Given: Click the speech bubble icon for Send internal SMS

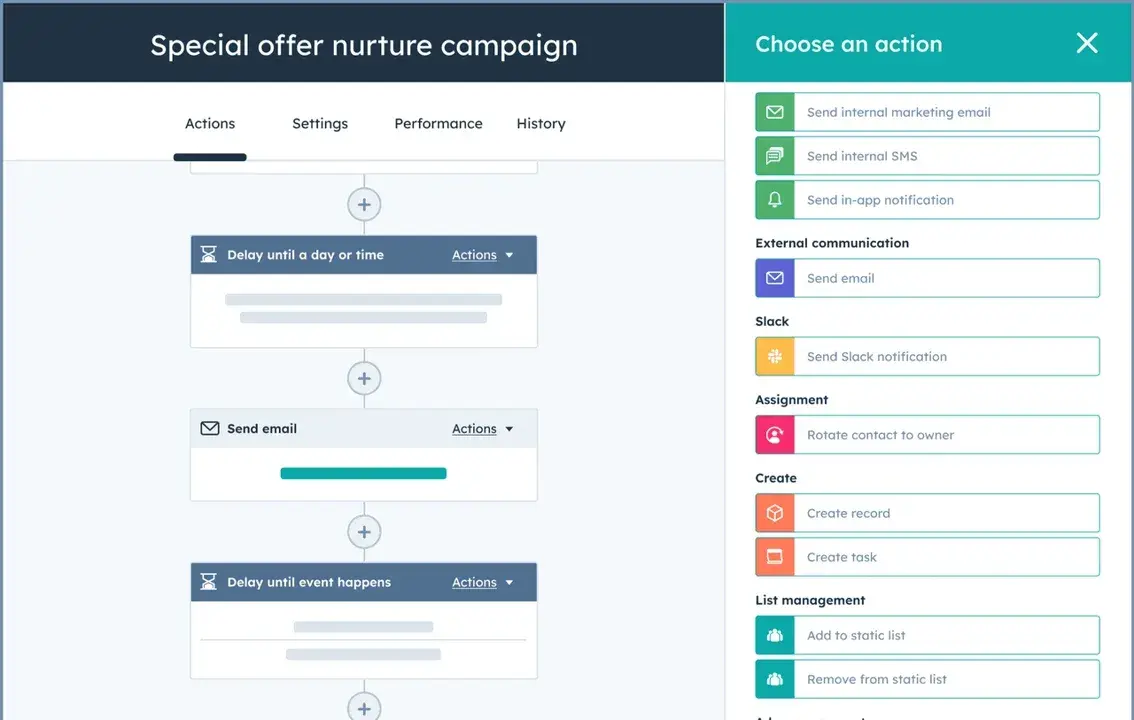Looking at the screenshot, I should click(774, 156).
